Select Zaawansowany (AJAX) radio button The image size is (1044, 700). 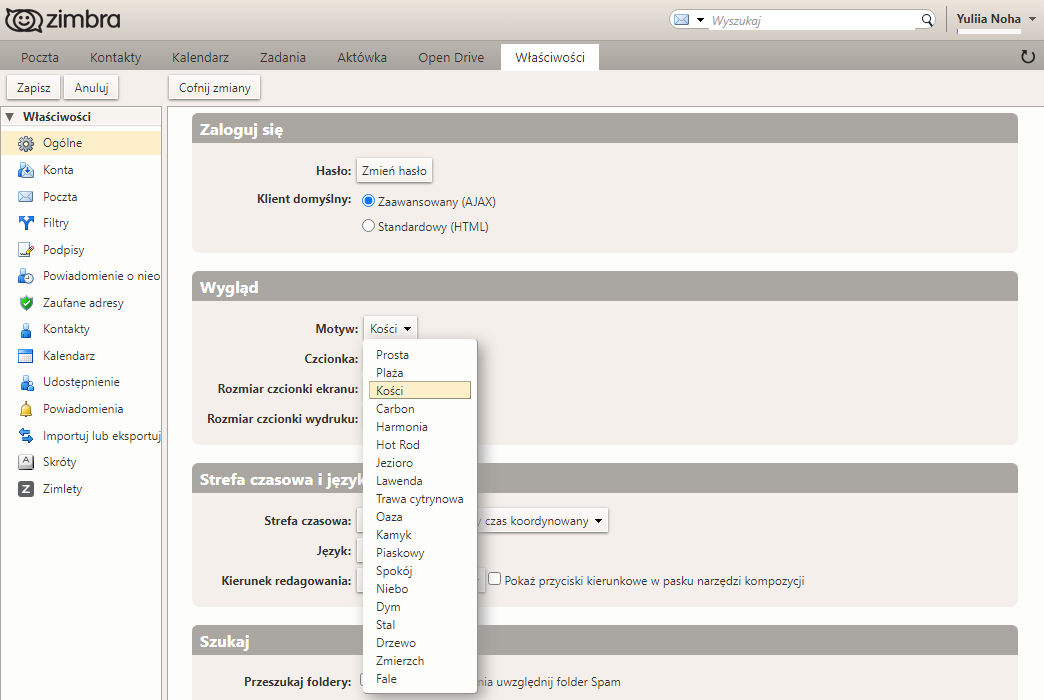(x=368, y=201)
